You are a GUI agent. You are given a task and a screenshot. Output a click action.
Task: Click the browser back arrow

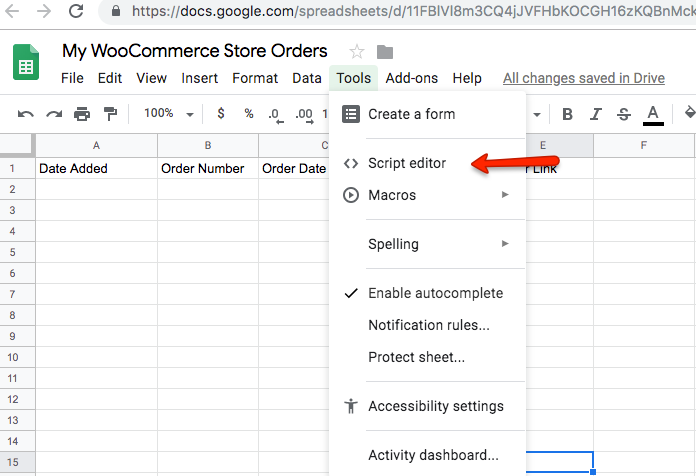click(12, 11)
